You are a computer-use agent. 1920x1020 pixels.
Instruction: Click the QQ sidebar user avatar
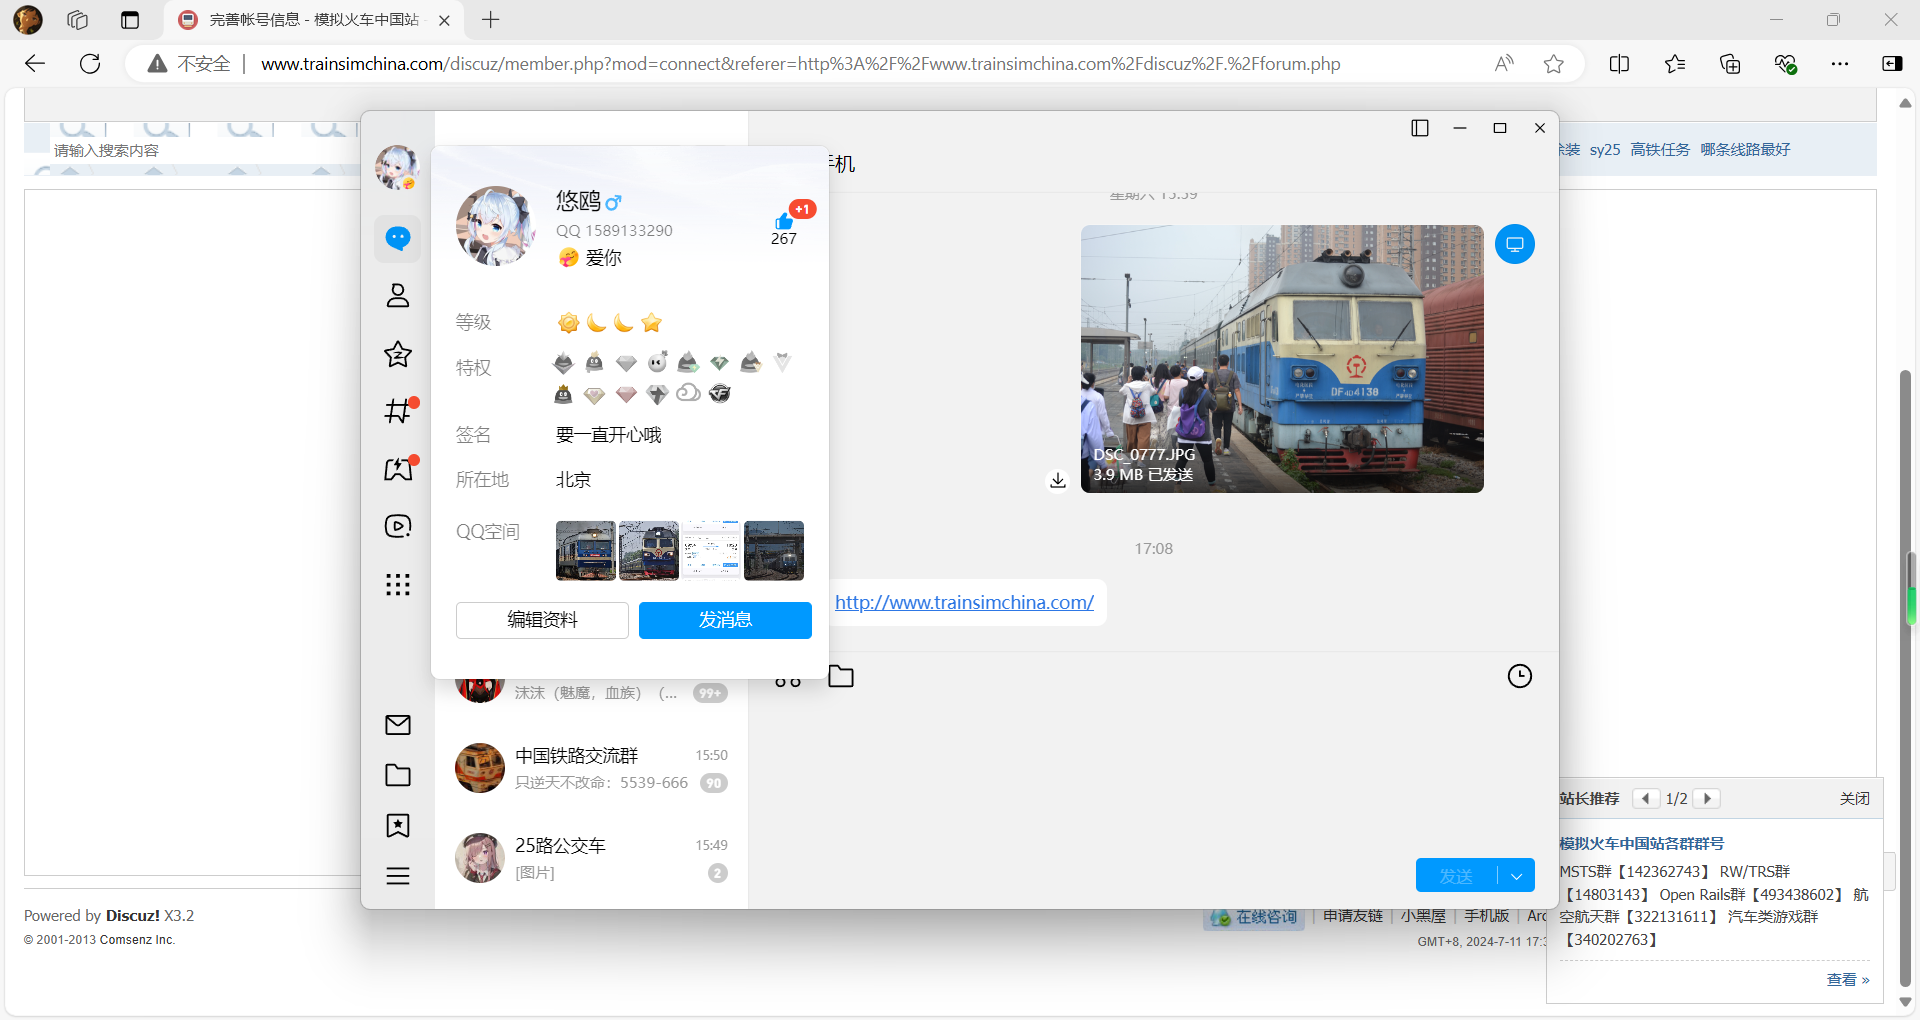tap(397, 167)
